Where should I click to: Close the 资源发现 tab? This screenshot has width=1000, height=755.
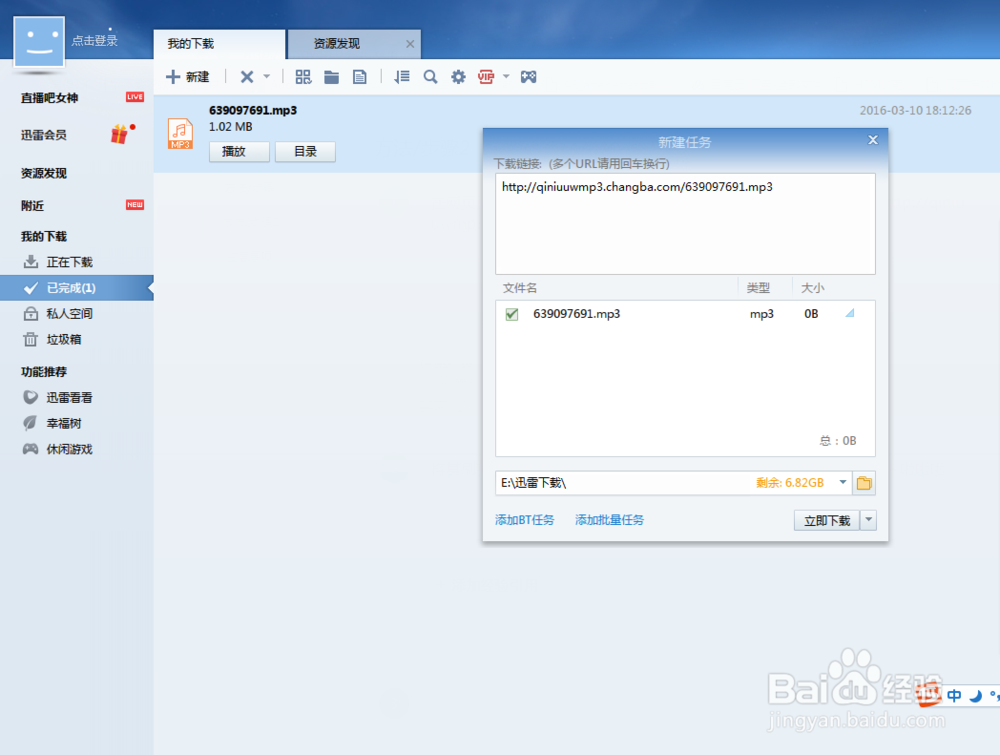410,44
